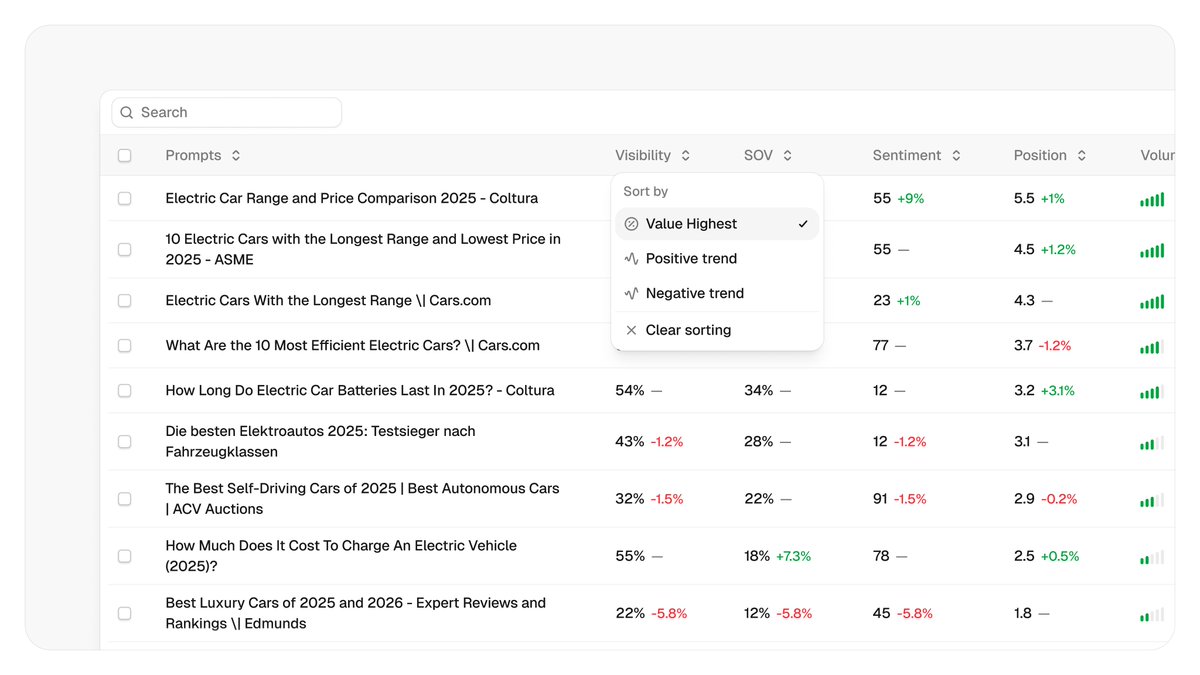Check the 10 Most Efficient Electric Cars row
This screenshot has height=675, width=1200.
[x=125, y=346]
